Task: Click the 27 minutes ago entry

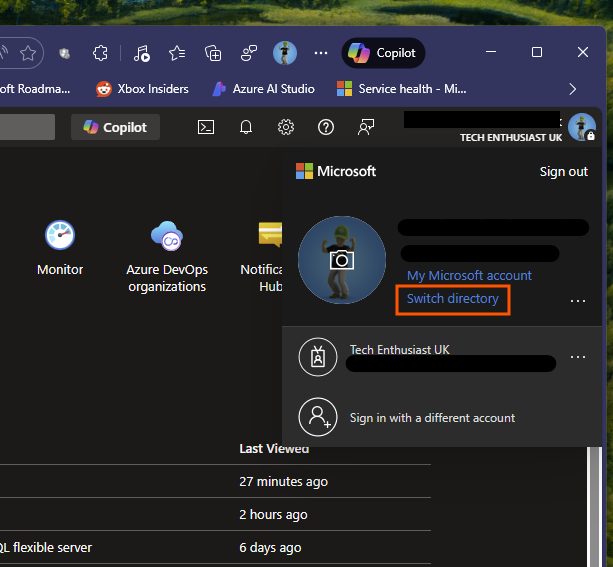Action: click(283, 482)
